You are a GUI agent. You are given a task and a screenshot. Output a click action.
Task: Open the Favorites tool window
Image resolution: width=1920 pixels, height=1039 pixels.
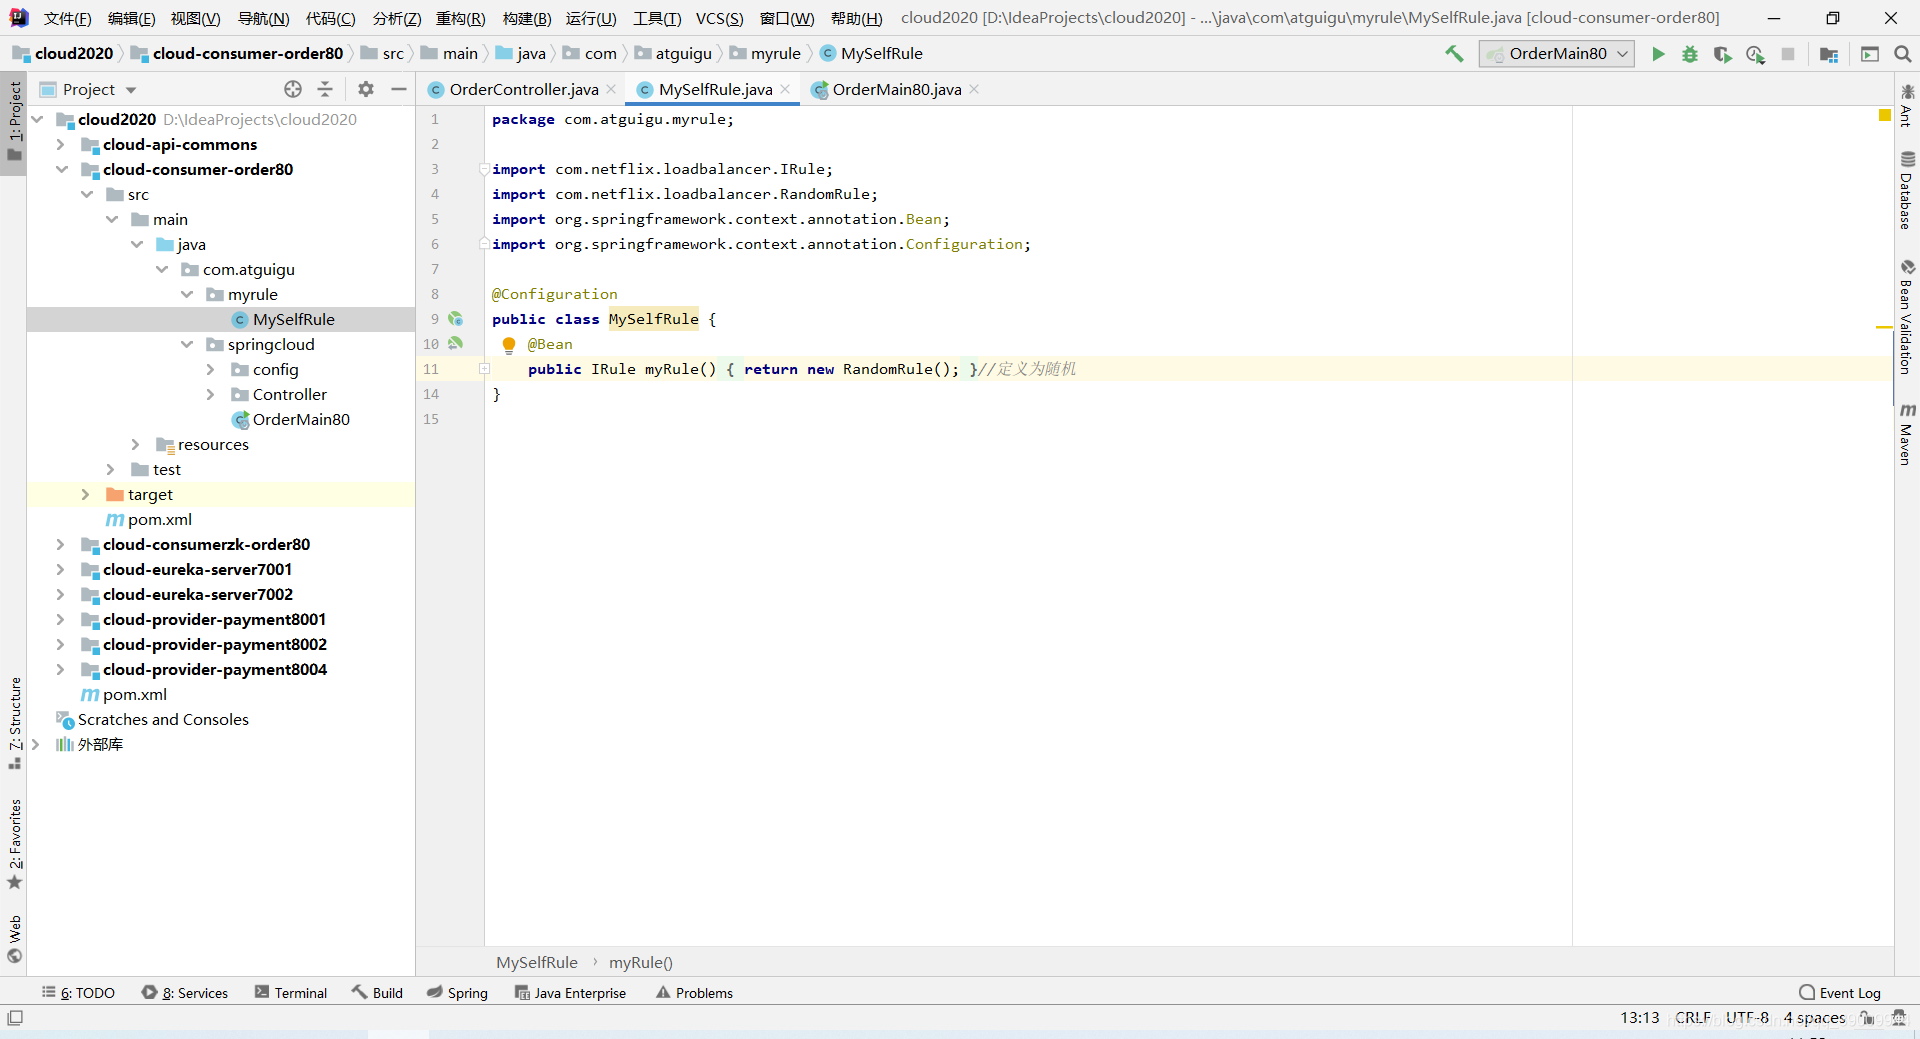(x=14, y=843)
